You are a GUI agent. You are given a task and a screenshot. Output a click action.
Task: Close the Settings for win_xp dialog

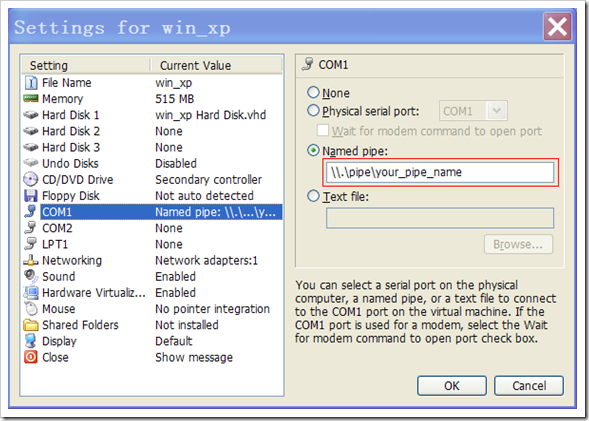coord(557,27)
